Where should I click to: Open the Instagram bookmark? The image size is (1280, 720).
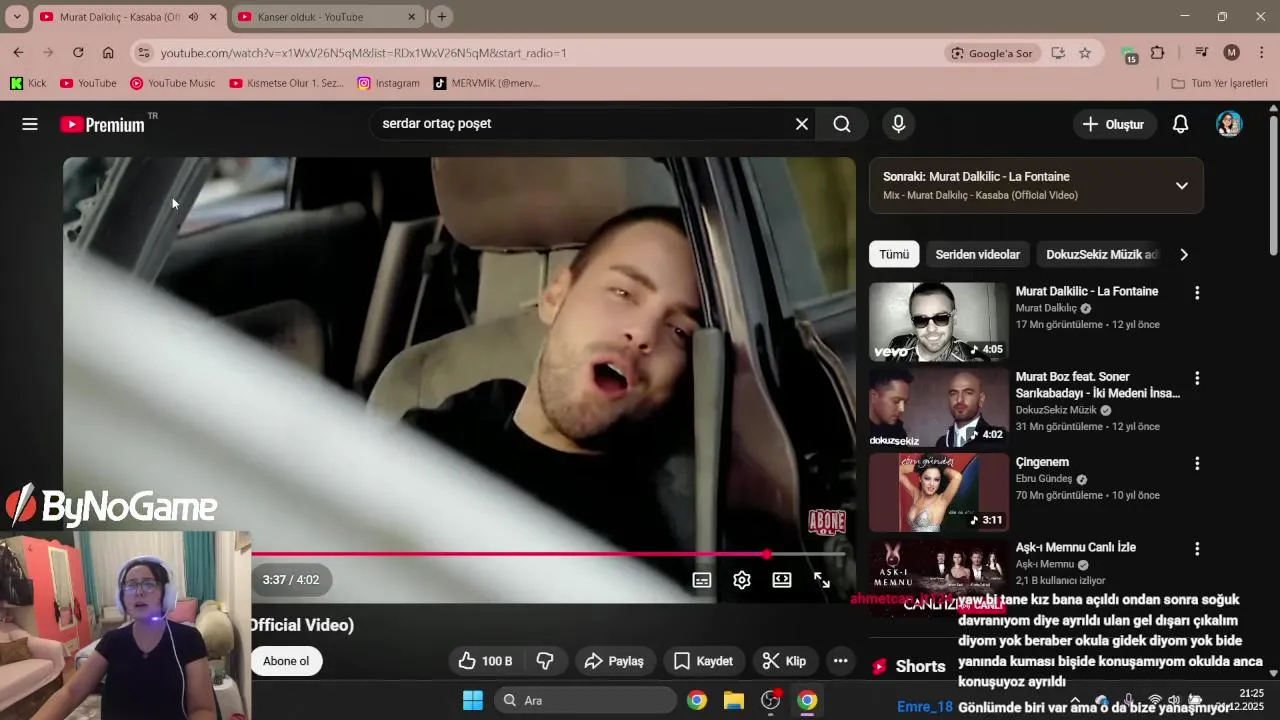(388, 83)
